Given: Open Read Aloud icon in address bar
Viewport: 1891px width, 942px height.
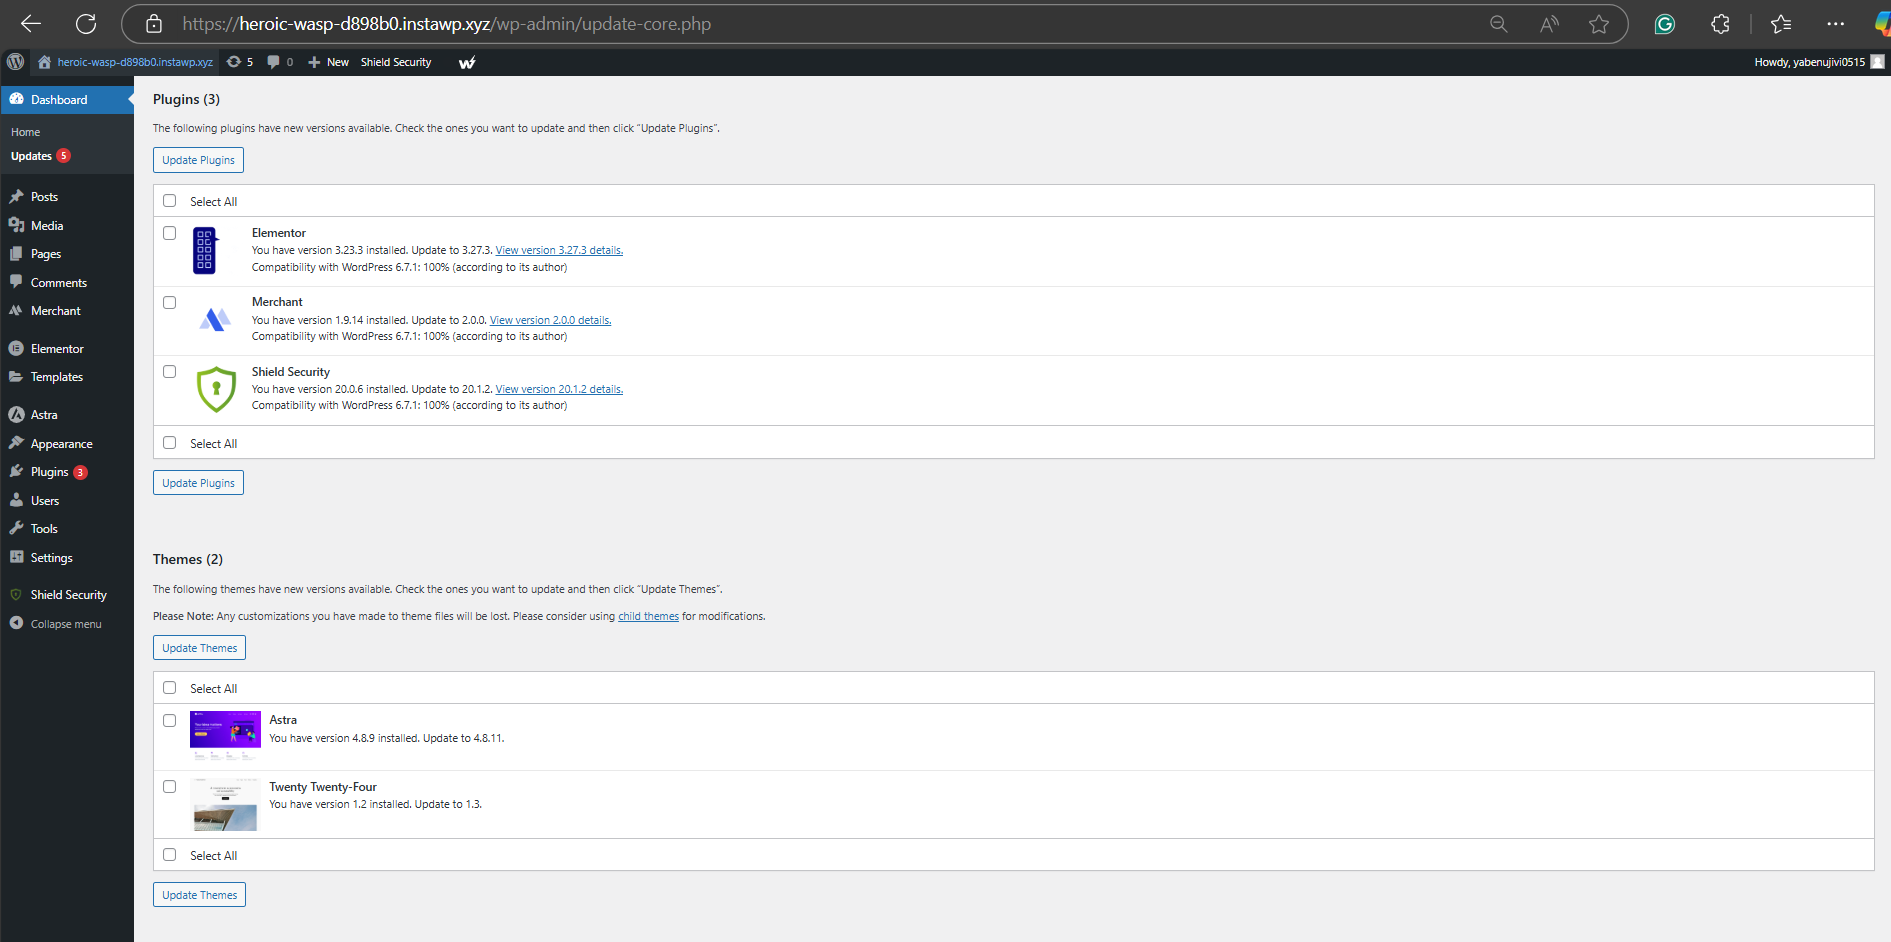Looking at the screenshot, I should (1549, 24).
